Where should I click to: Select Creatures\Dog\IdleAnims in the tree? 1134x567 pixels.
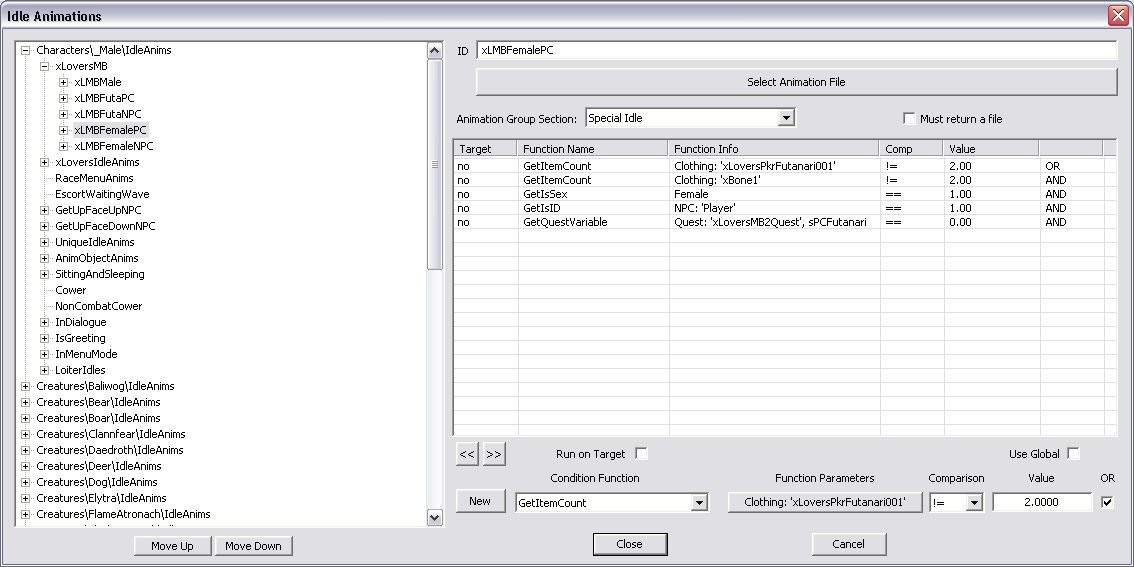(97, 482)
